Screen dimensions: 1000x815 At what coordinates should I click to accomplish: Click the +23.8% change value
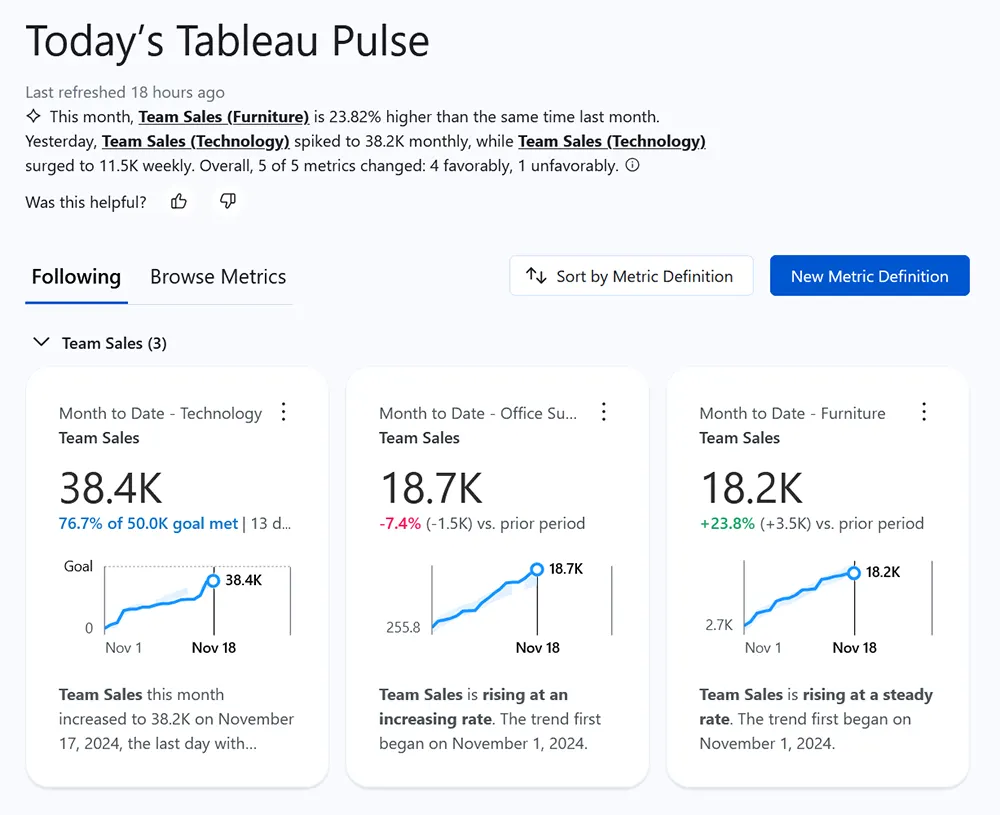pos(727,524)
